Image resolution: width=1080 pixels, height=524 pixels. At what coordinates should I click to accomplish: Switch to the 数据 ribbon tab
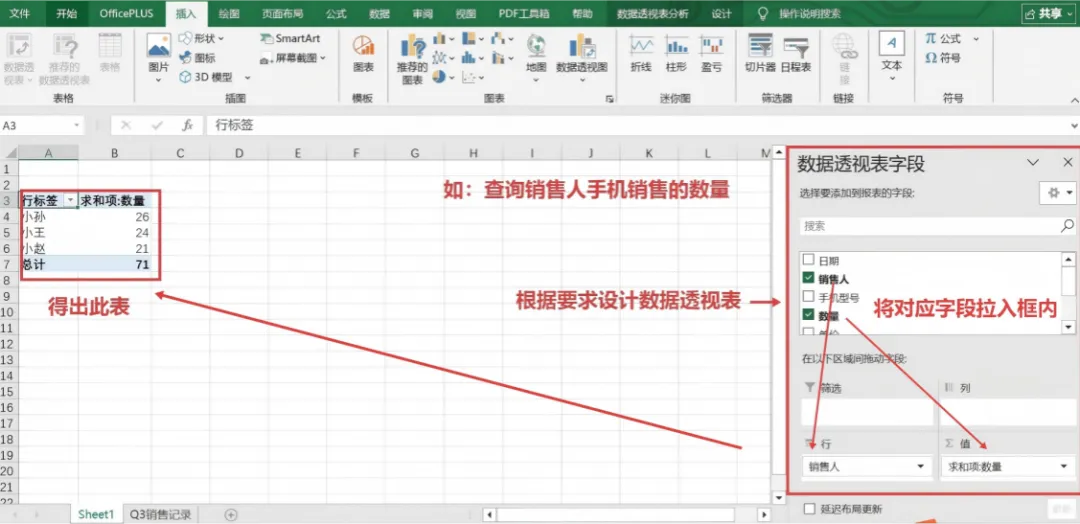click(x=380, y=13)
